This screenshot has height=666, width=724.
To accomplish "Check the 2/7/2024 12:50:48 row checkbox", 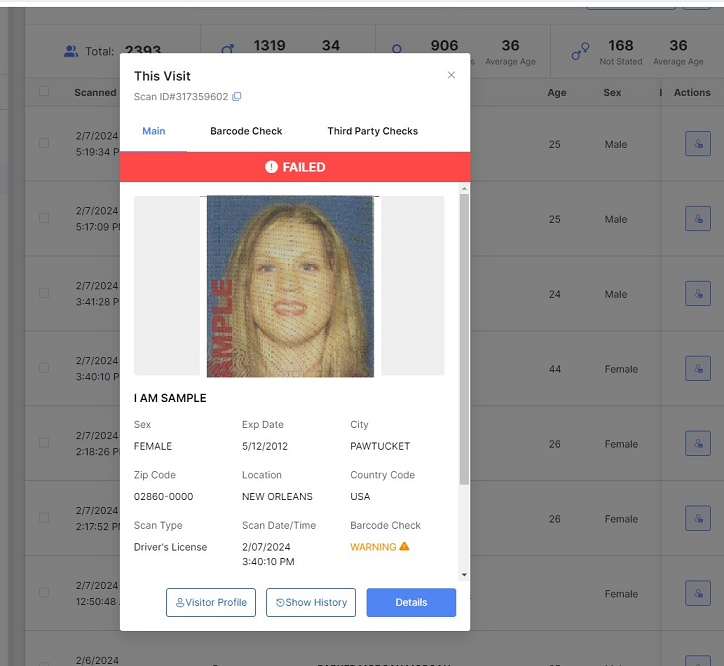I will coord(44,593).
